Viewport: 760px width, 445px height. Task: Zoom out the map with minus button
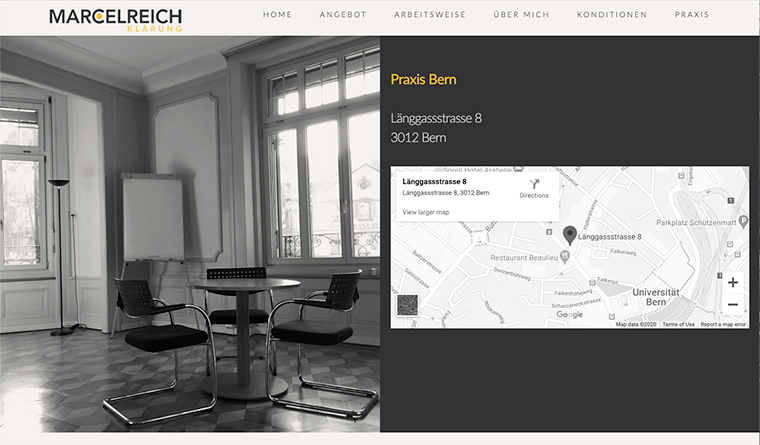(x=733, y=304)
